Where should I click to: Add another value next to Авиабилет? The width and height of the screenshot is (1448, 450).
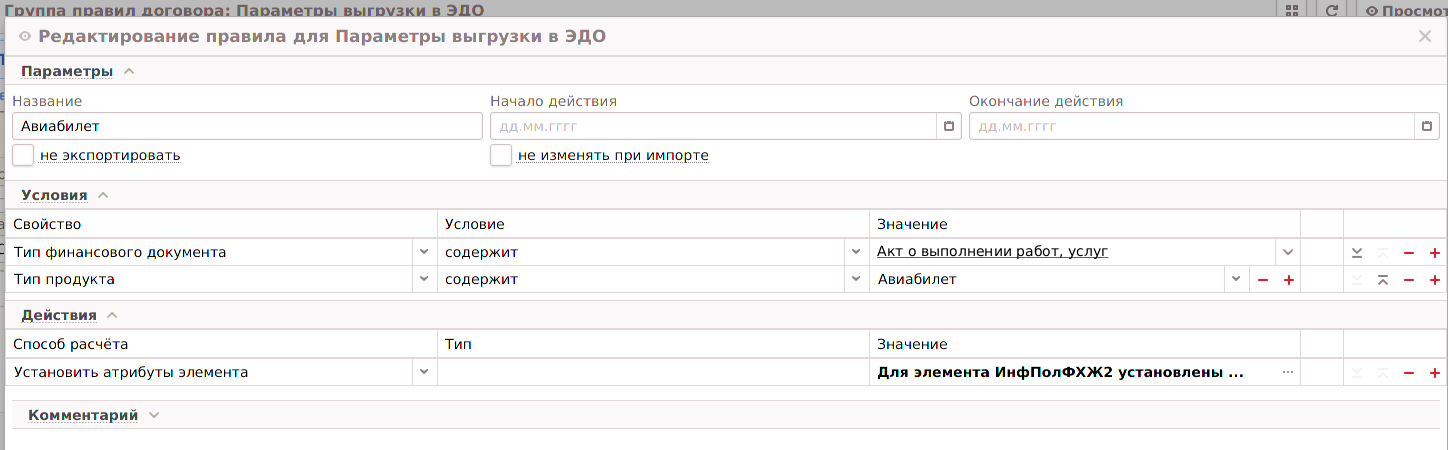(1289, 280)
